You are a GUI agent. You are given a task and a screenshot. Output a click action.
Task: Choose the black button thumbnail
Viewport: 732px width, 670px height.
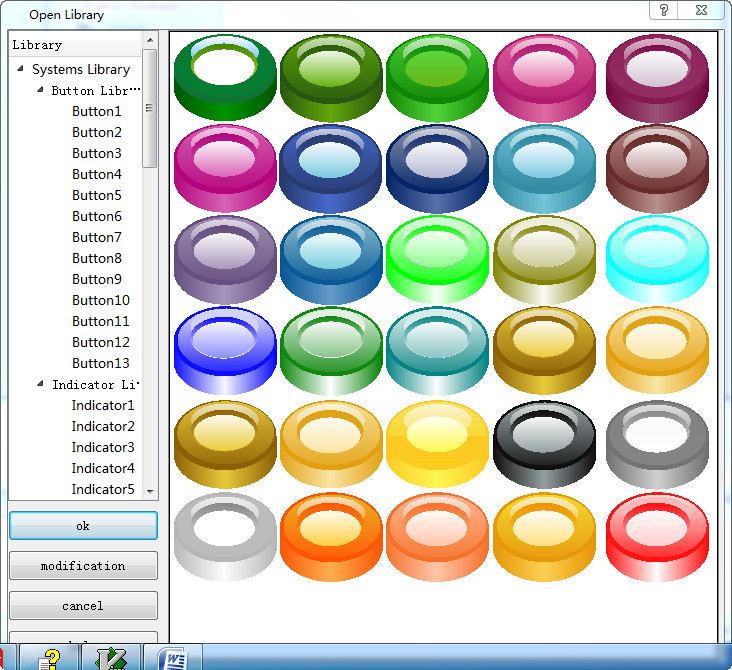544,444
